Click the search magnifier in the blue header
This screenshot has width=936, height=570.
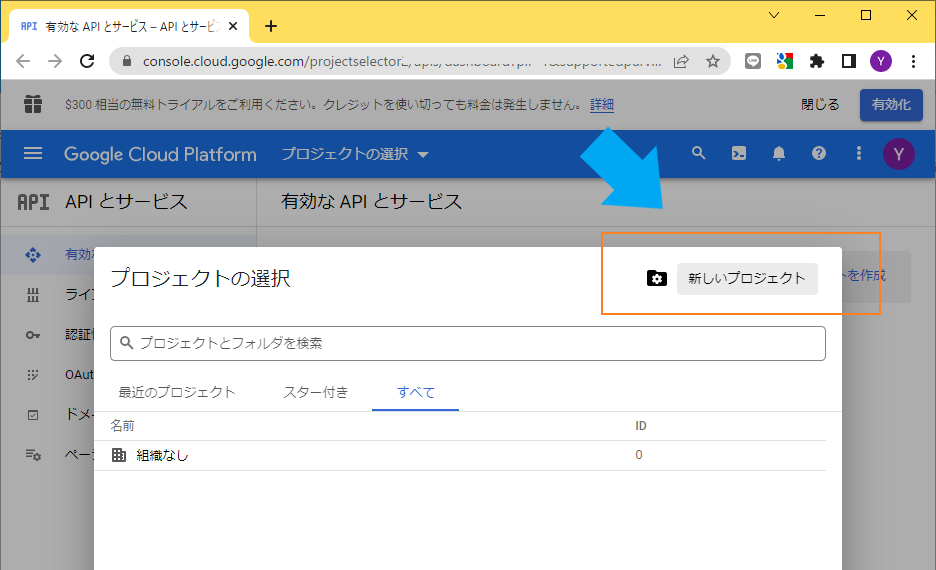click(698, 153)
